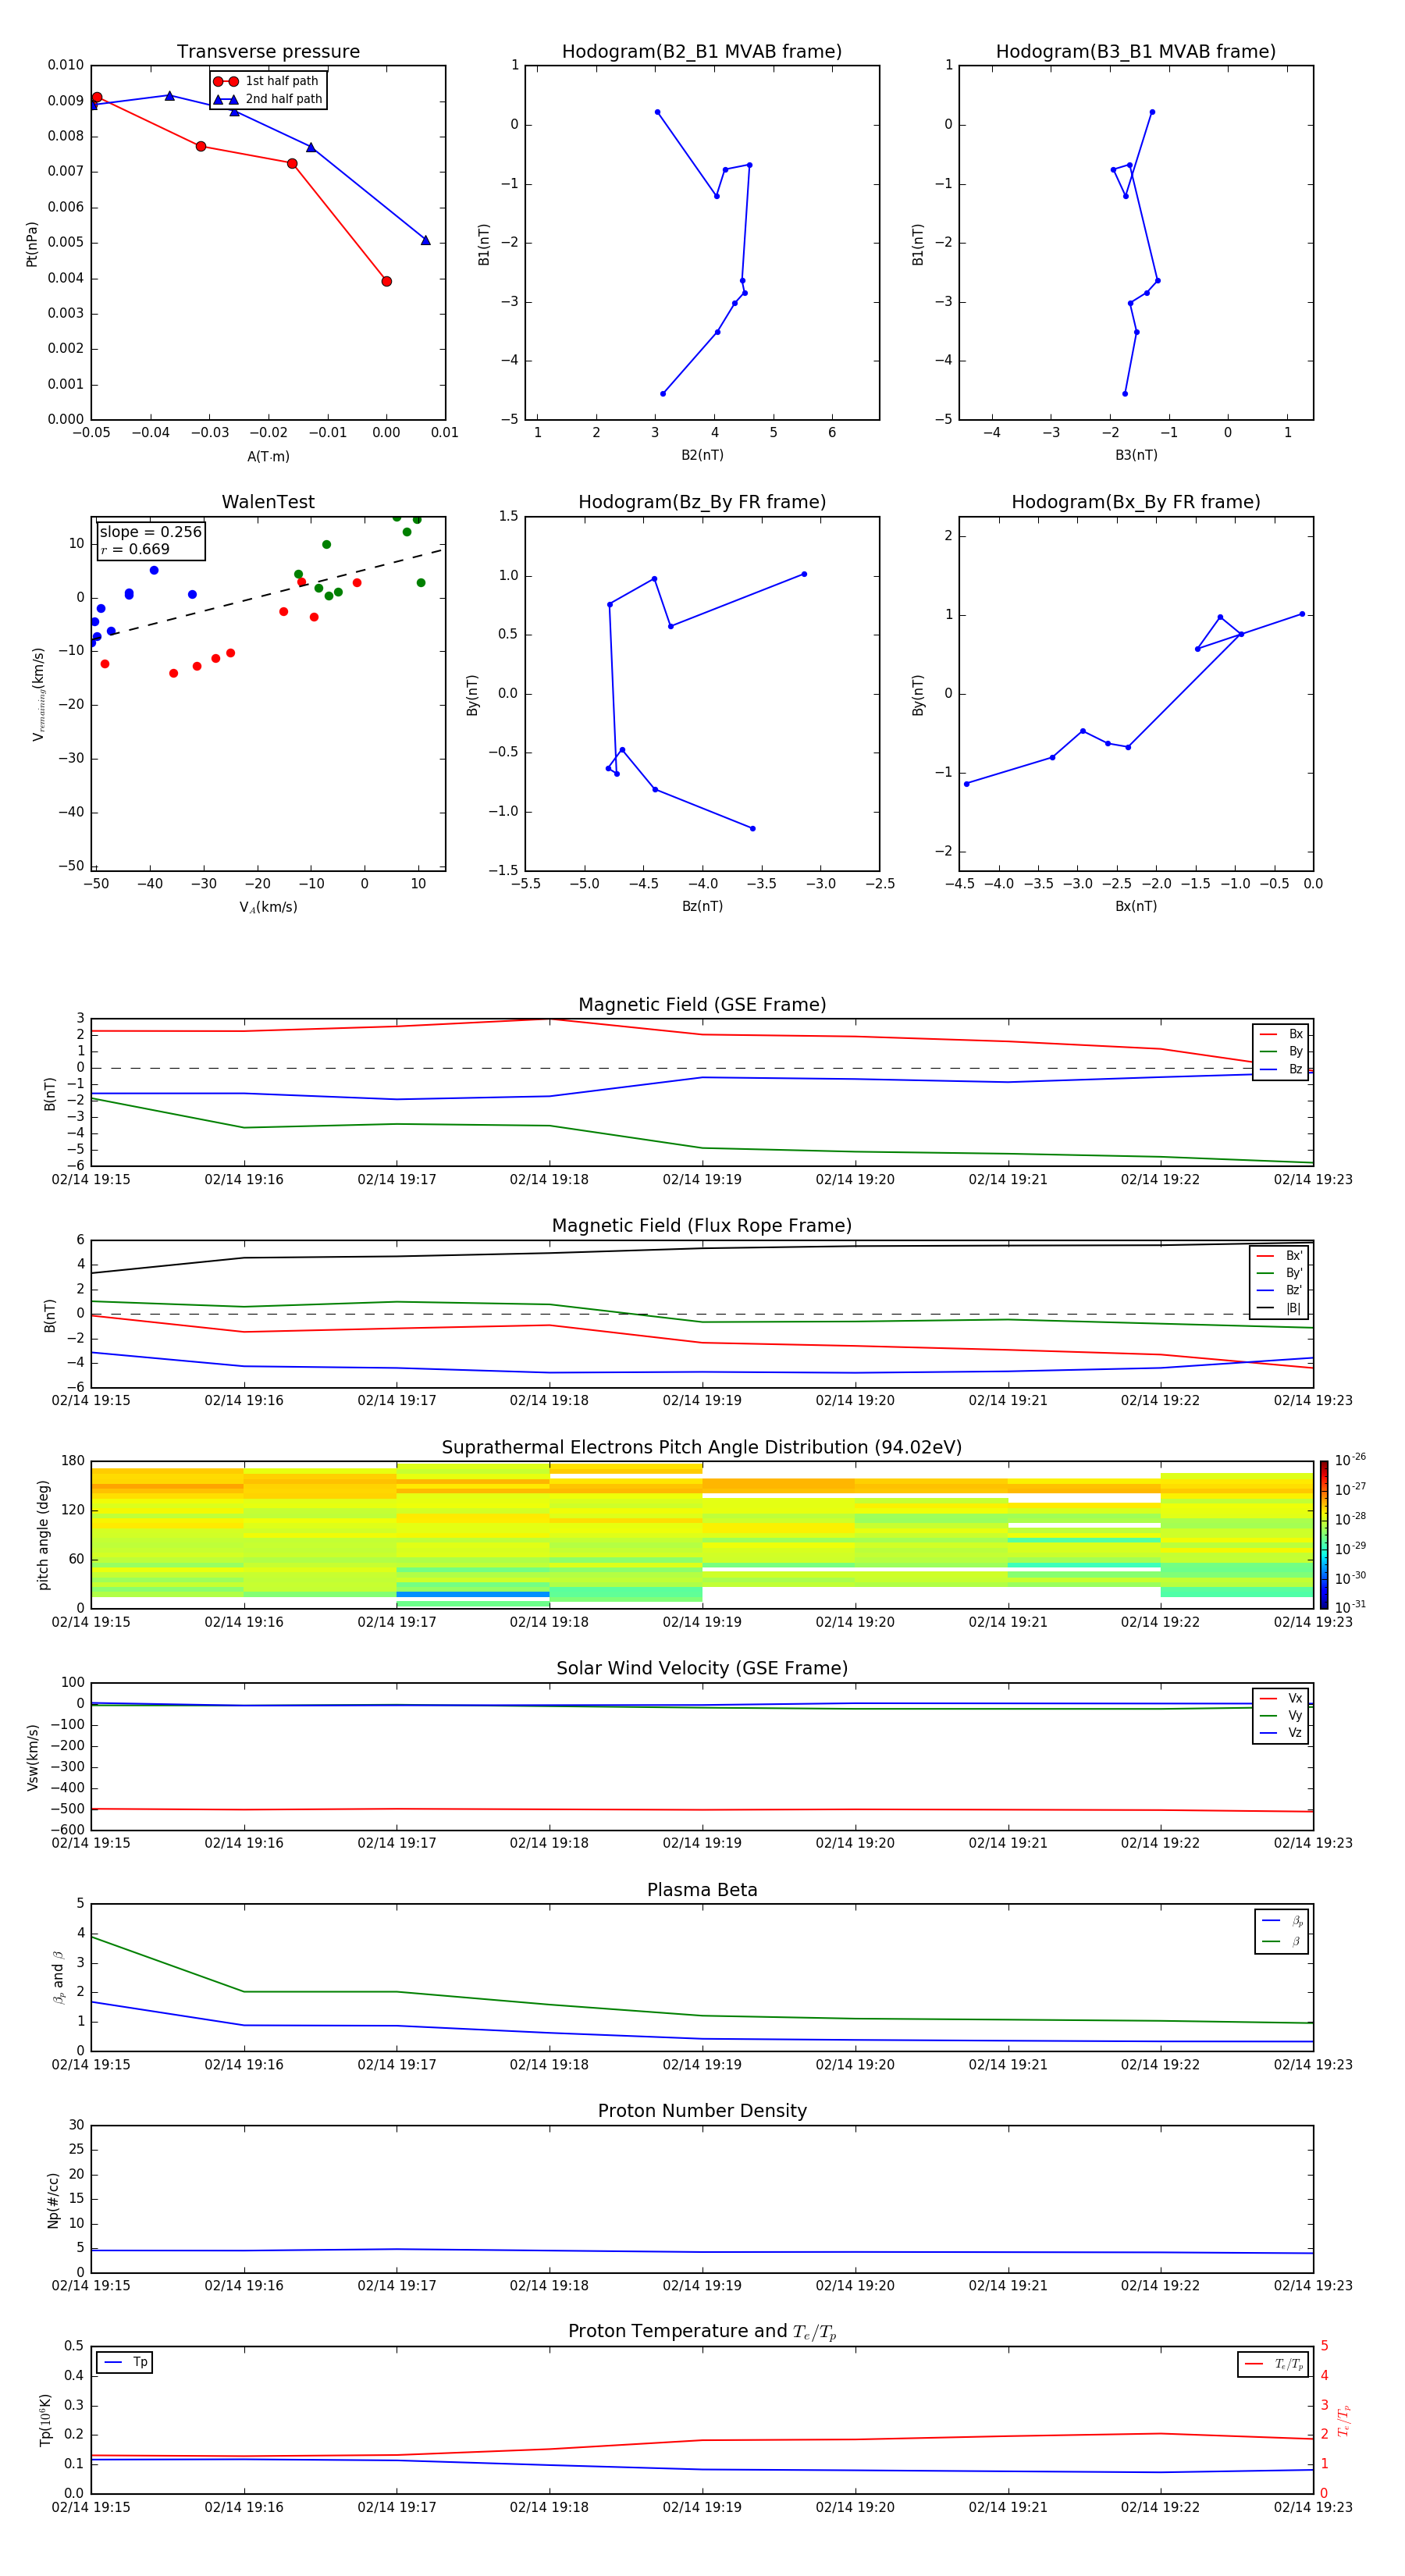Viewport: 1405px width, 2576px height.
Task: Click the 'Proton Number Density' title
Action: coord(702,2111)
